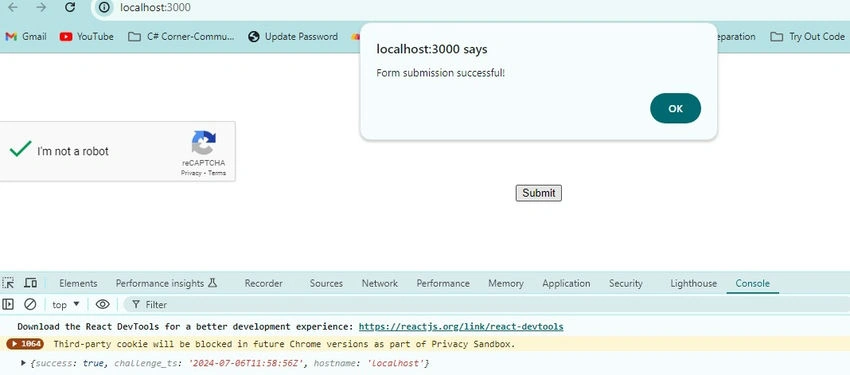The width and height of the screenshot is (850, 375).
Task: Activate the DevTools inspect element picker
Action: click(8, 283)
